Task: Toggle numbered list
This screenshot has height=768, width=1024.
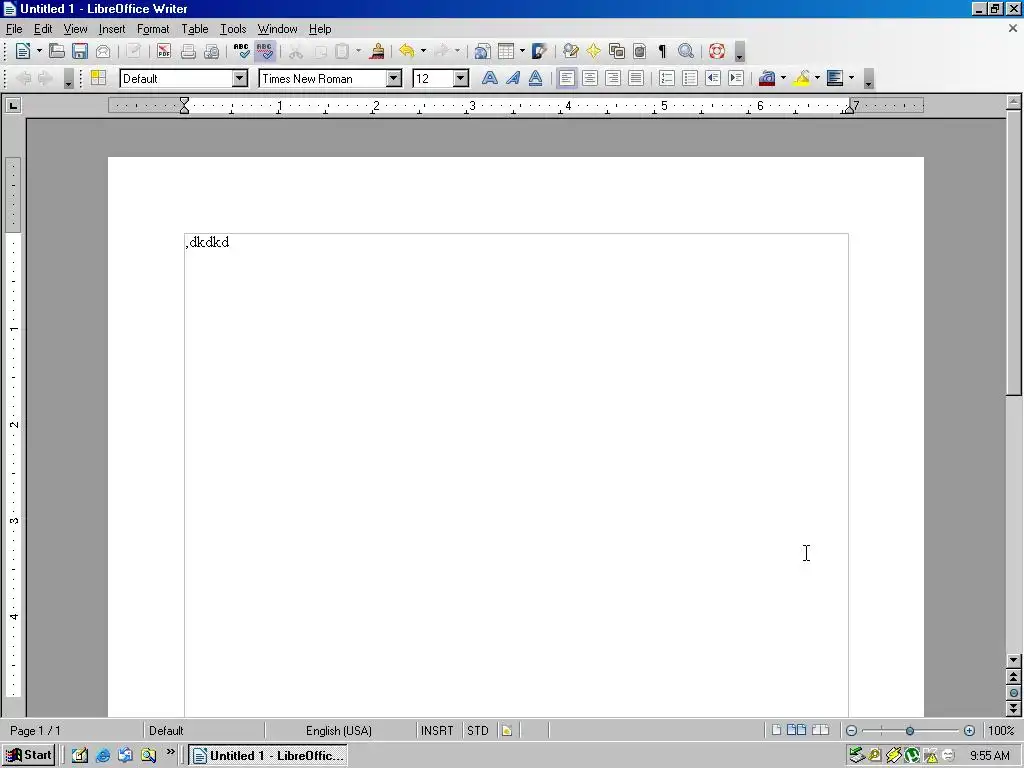Action: point(667,78)
